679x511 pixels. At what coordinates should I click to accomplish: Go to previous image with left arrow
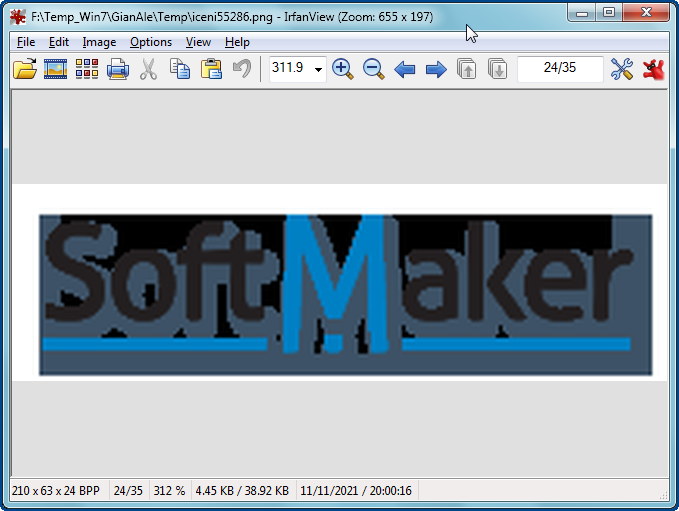point(405,69)
